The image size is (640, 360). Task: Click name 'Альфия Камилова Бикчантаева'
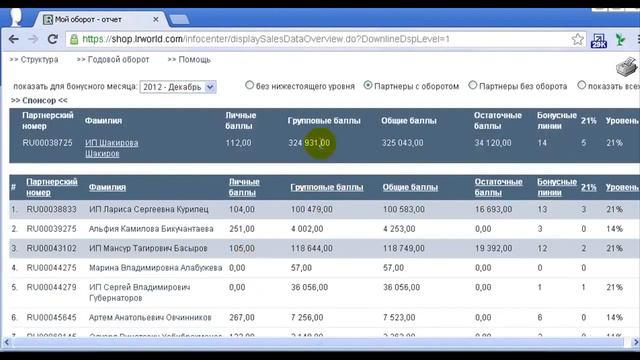point(151,229)
